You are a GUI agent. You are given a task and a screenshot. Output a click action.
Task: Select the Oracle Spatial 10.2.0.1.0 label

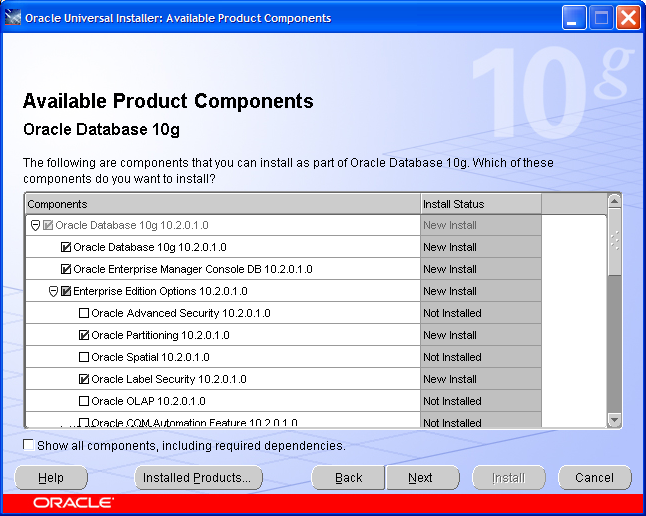pyautogui.click(x=150, y=357)
